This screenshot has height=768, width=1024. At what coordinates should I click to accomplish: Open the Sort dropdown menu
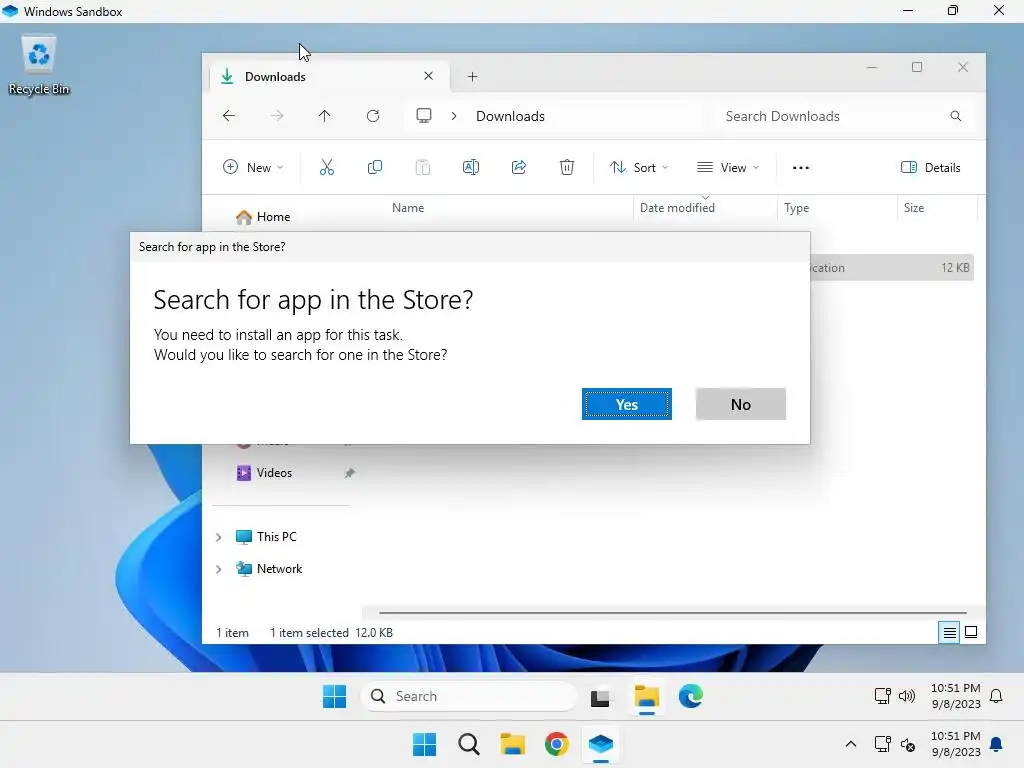pyautogui.click(x=639, y=167)
